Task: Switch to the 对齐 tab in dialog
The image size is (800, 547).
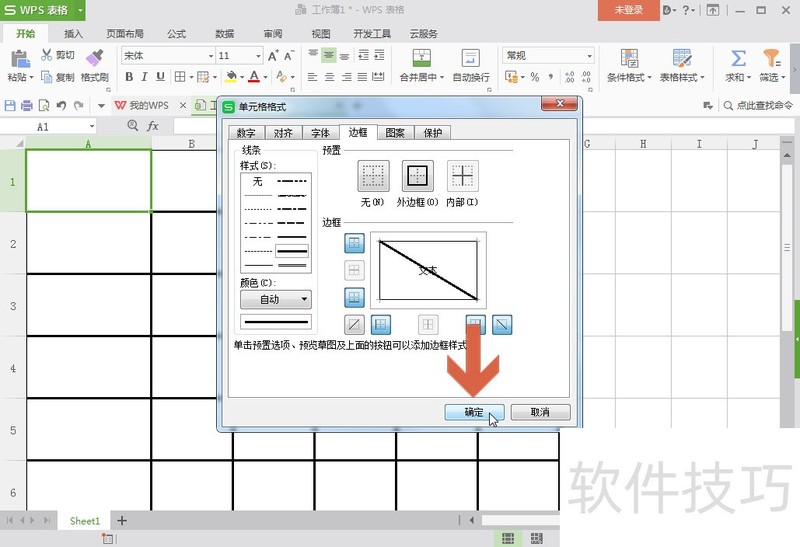Action: tap(283, 133)
